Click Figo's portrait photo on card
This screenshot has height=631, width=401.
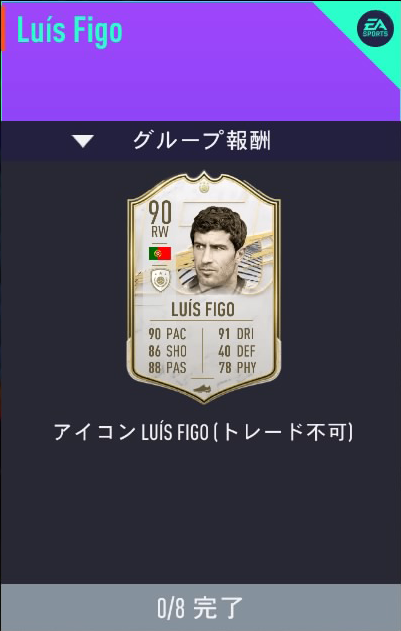[220, 250]
